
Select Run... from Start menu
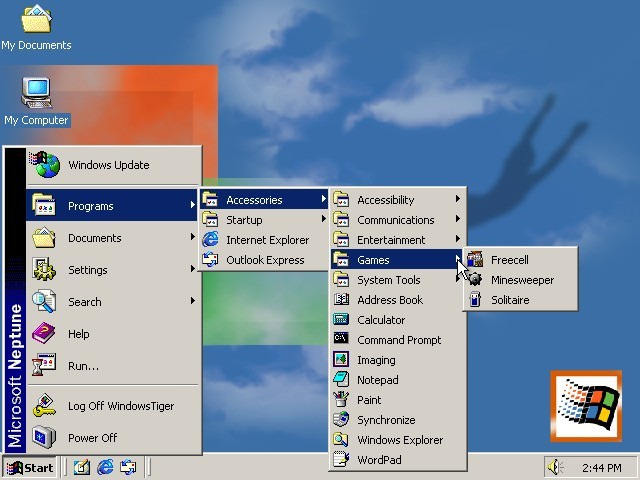pyautogui.click(x=113, y=365)
